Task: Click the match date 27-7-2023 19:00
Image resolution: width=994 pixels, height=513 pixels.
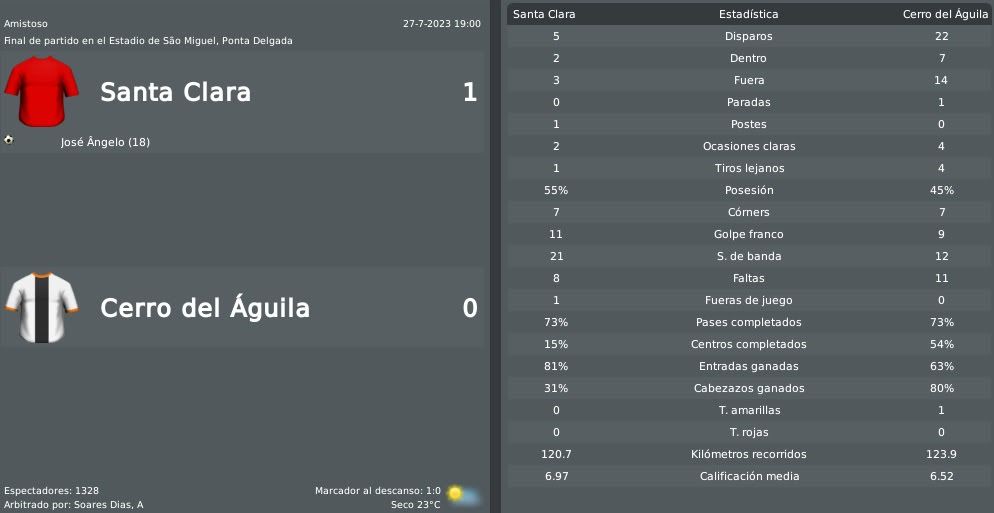Action: click(442, 24)
